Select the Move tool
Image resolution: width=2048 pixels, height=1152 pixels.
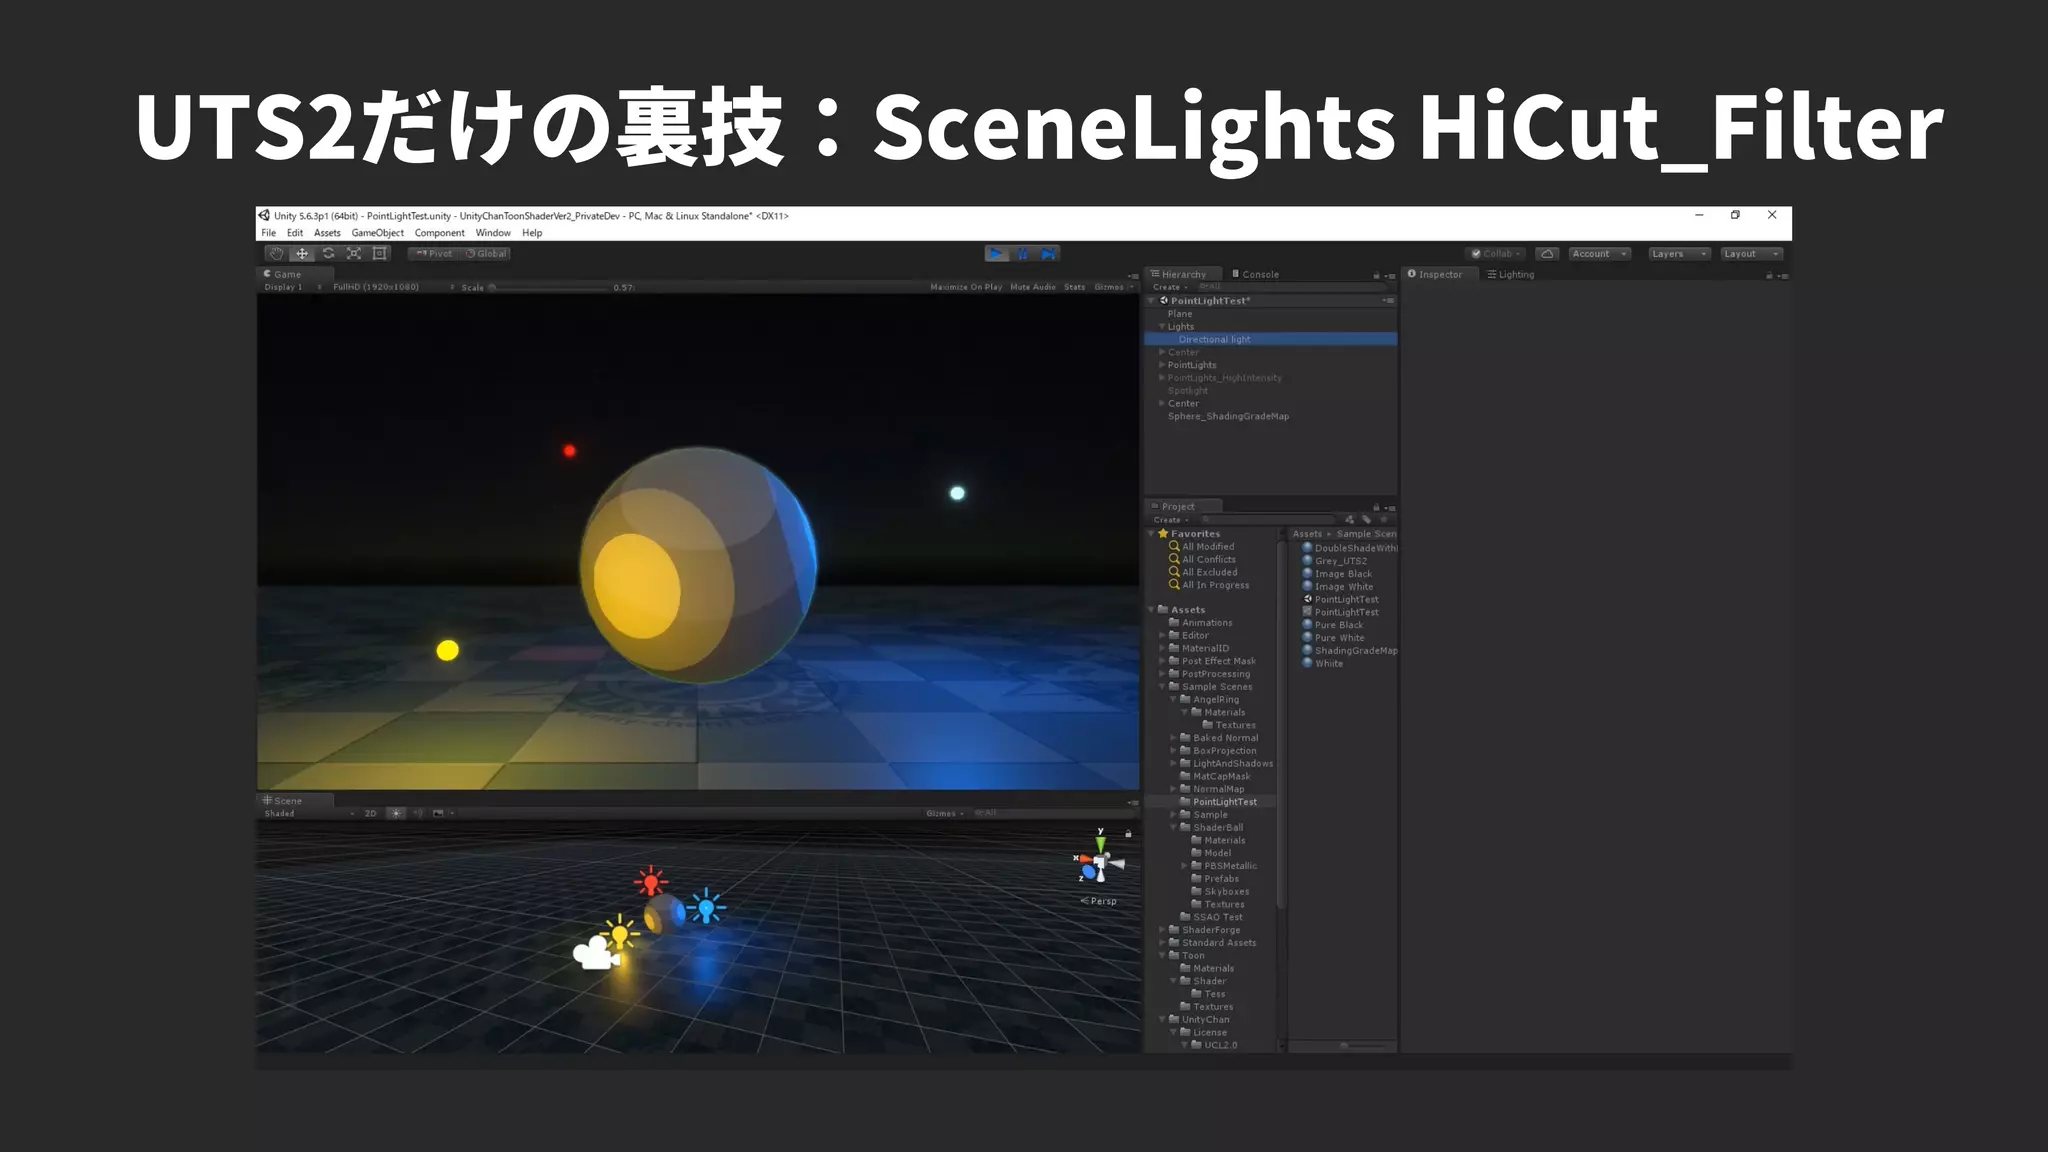[x=302, y=254]
